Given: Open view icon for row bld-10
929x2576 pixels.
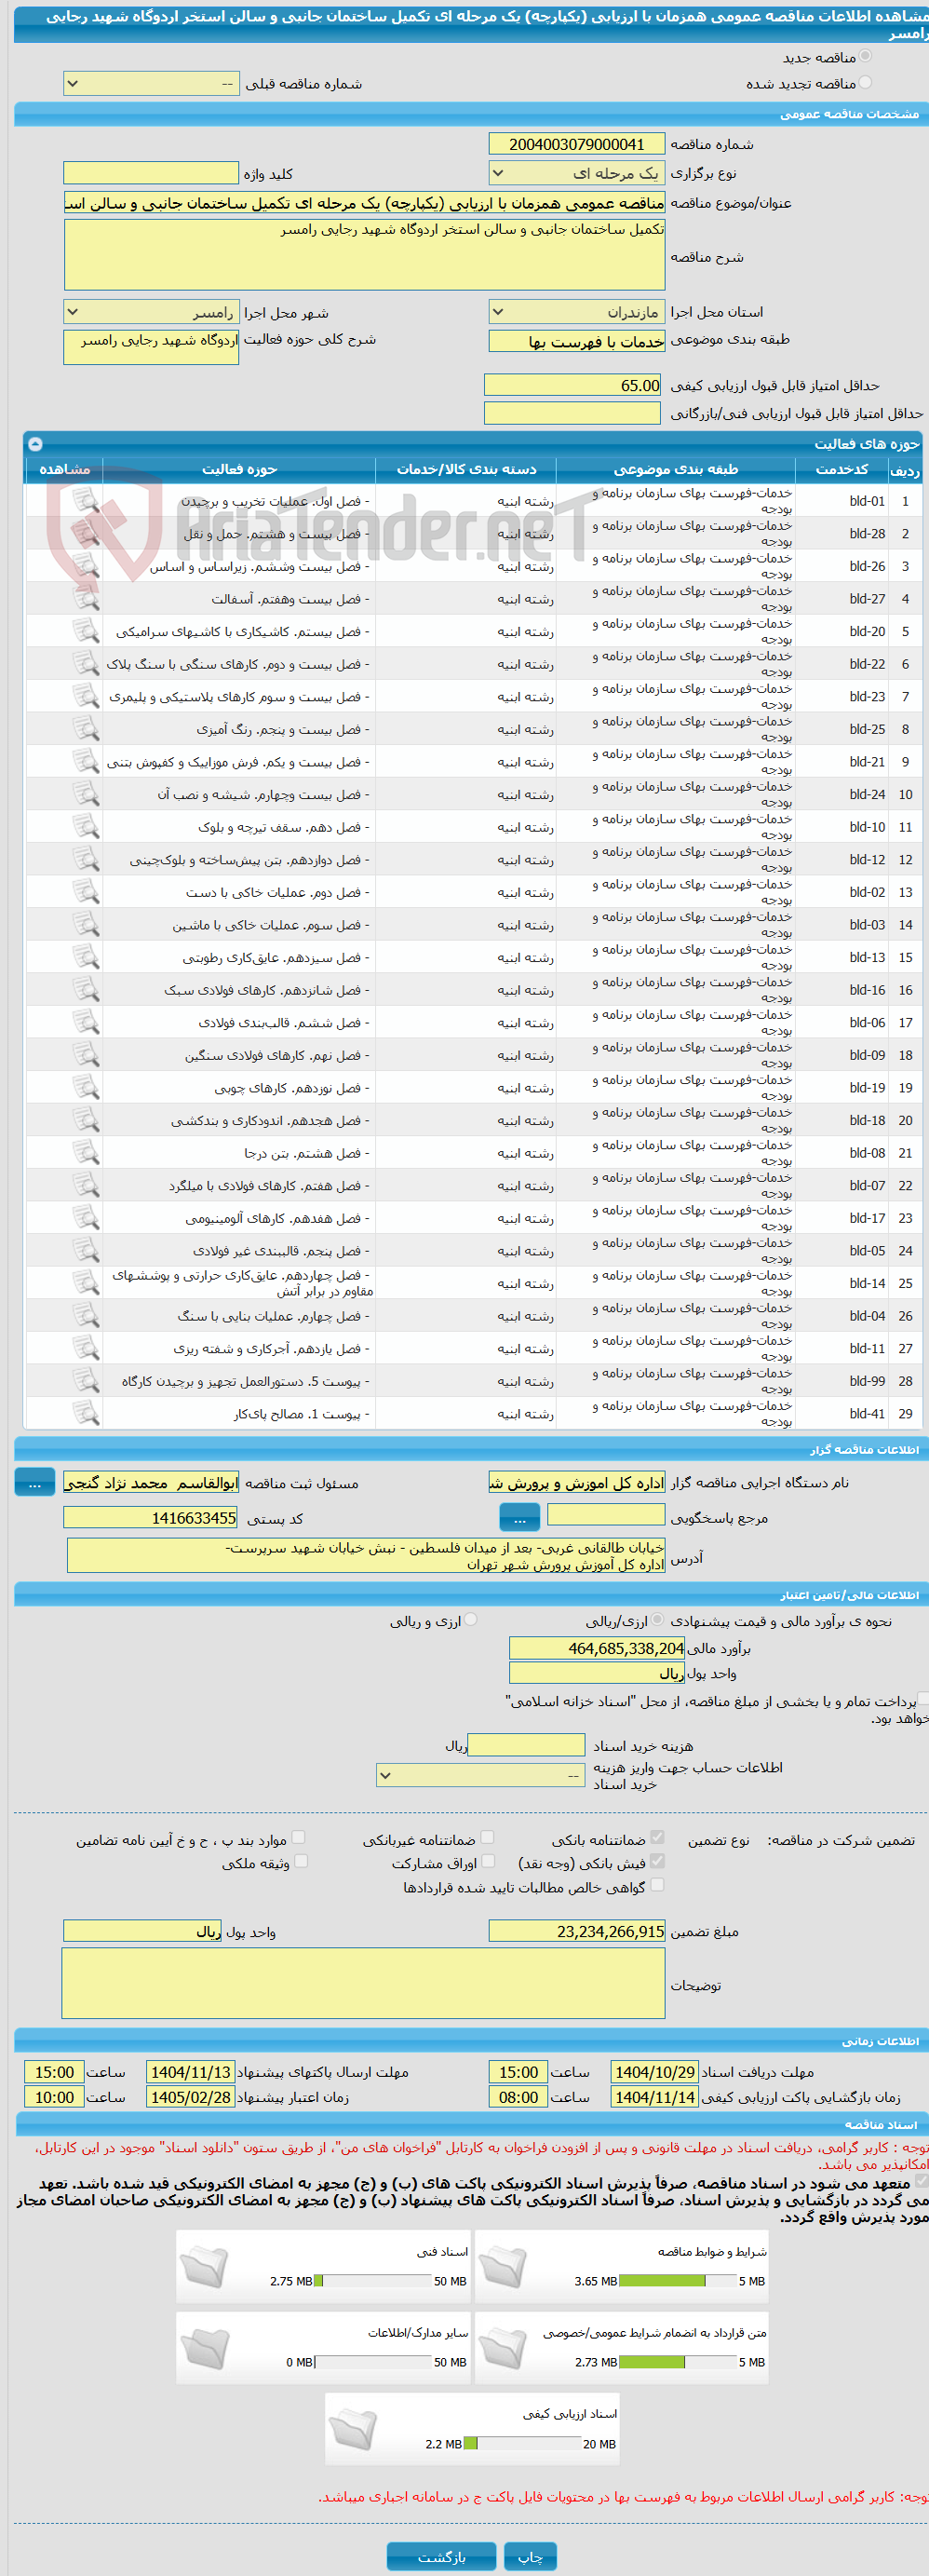Looking at the screenshot, I should click(x=86, y=827).
